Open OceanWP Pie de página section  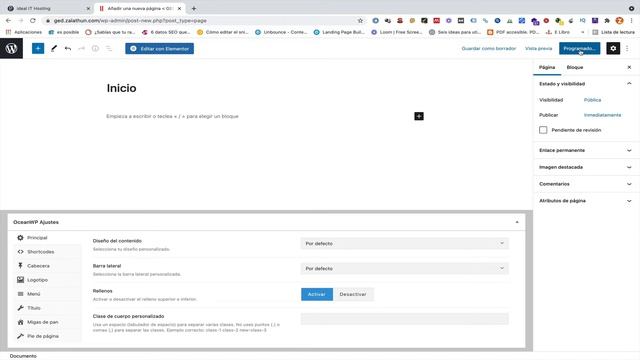point(43,336)
